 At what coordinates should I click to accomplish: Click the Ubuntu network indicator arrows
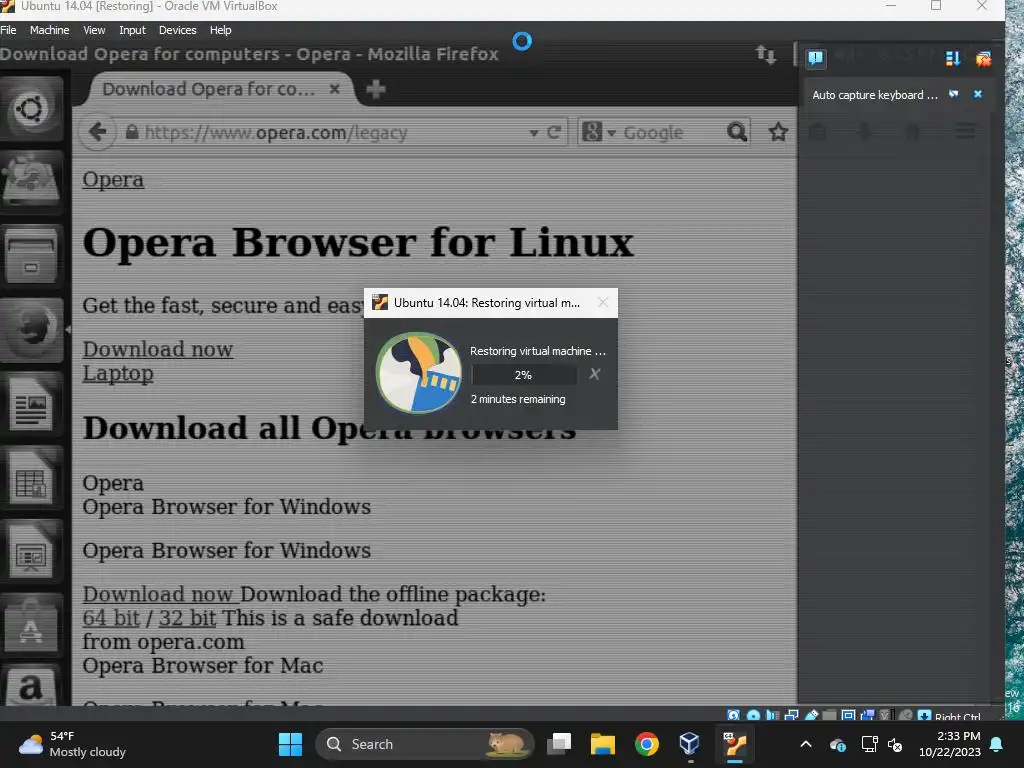[766, 54]
